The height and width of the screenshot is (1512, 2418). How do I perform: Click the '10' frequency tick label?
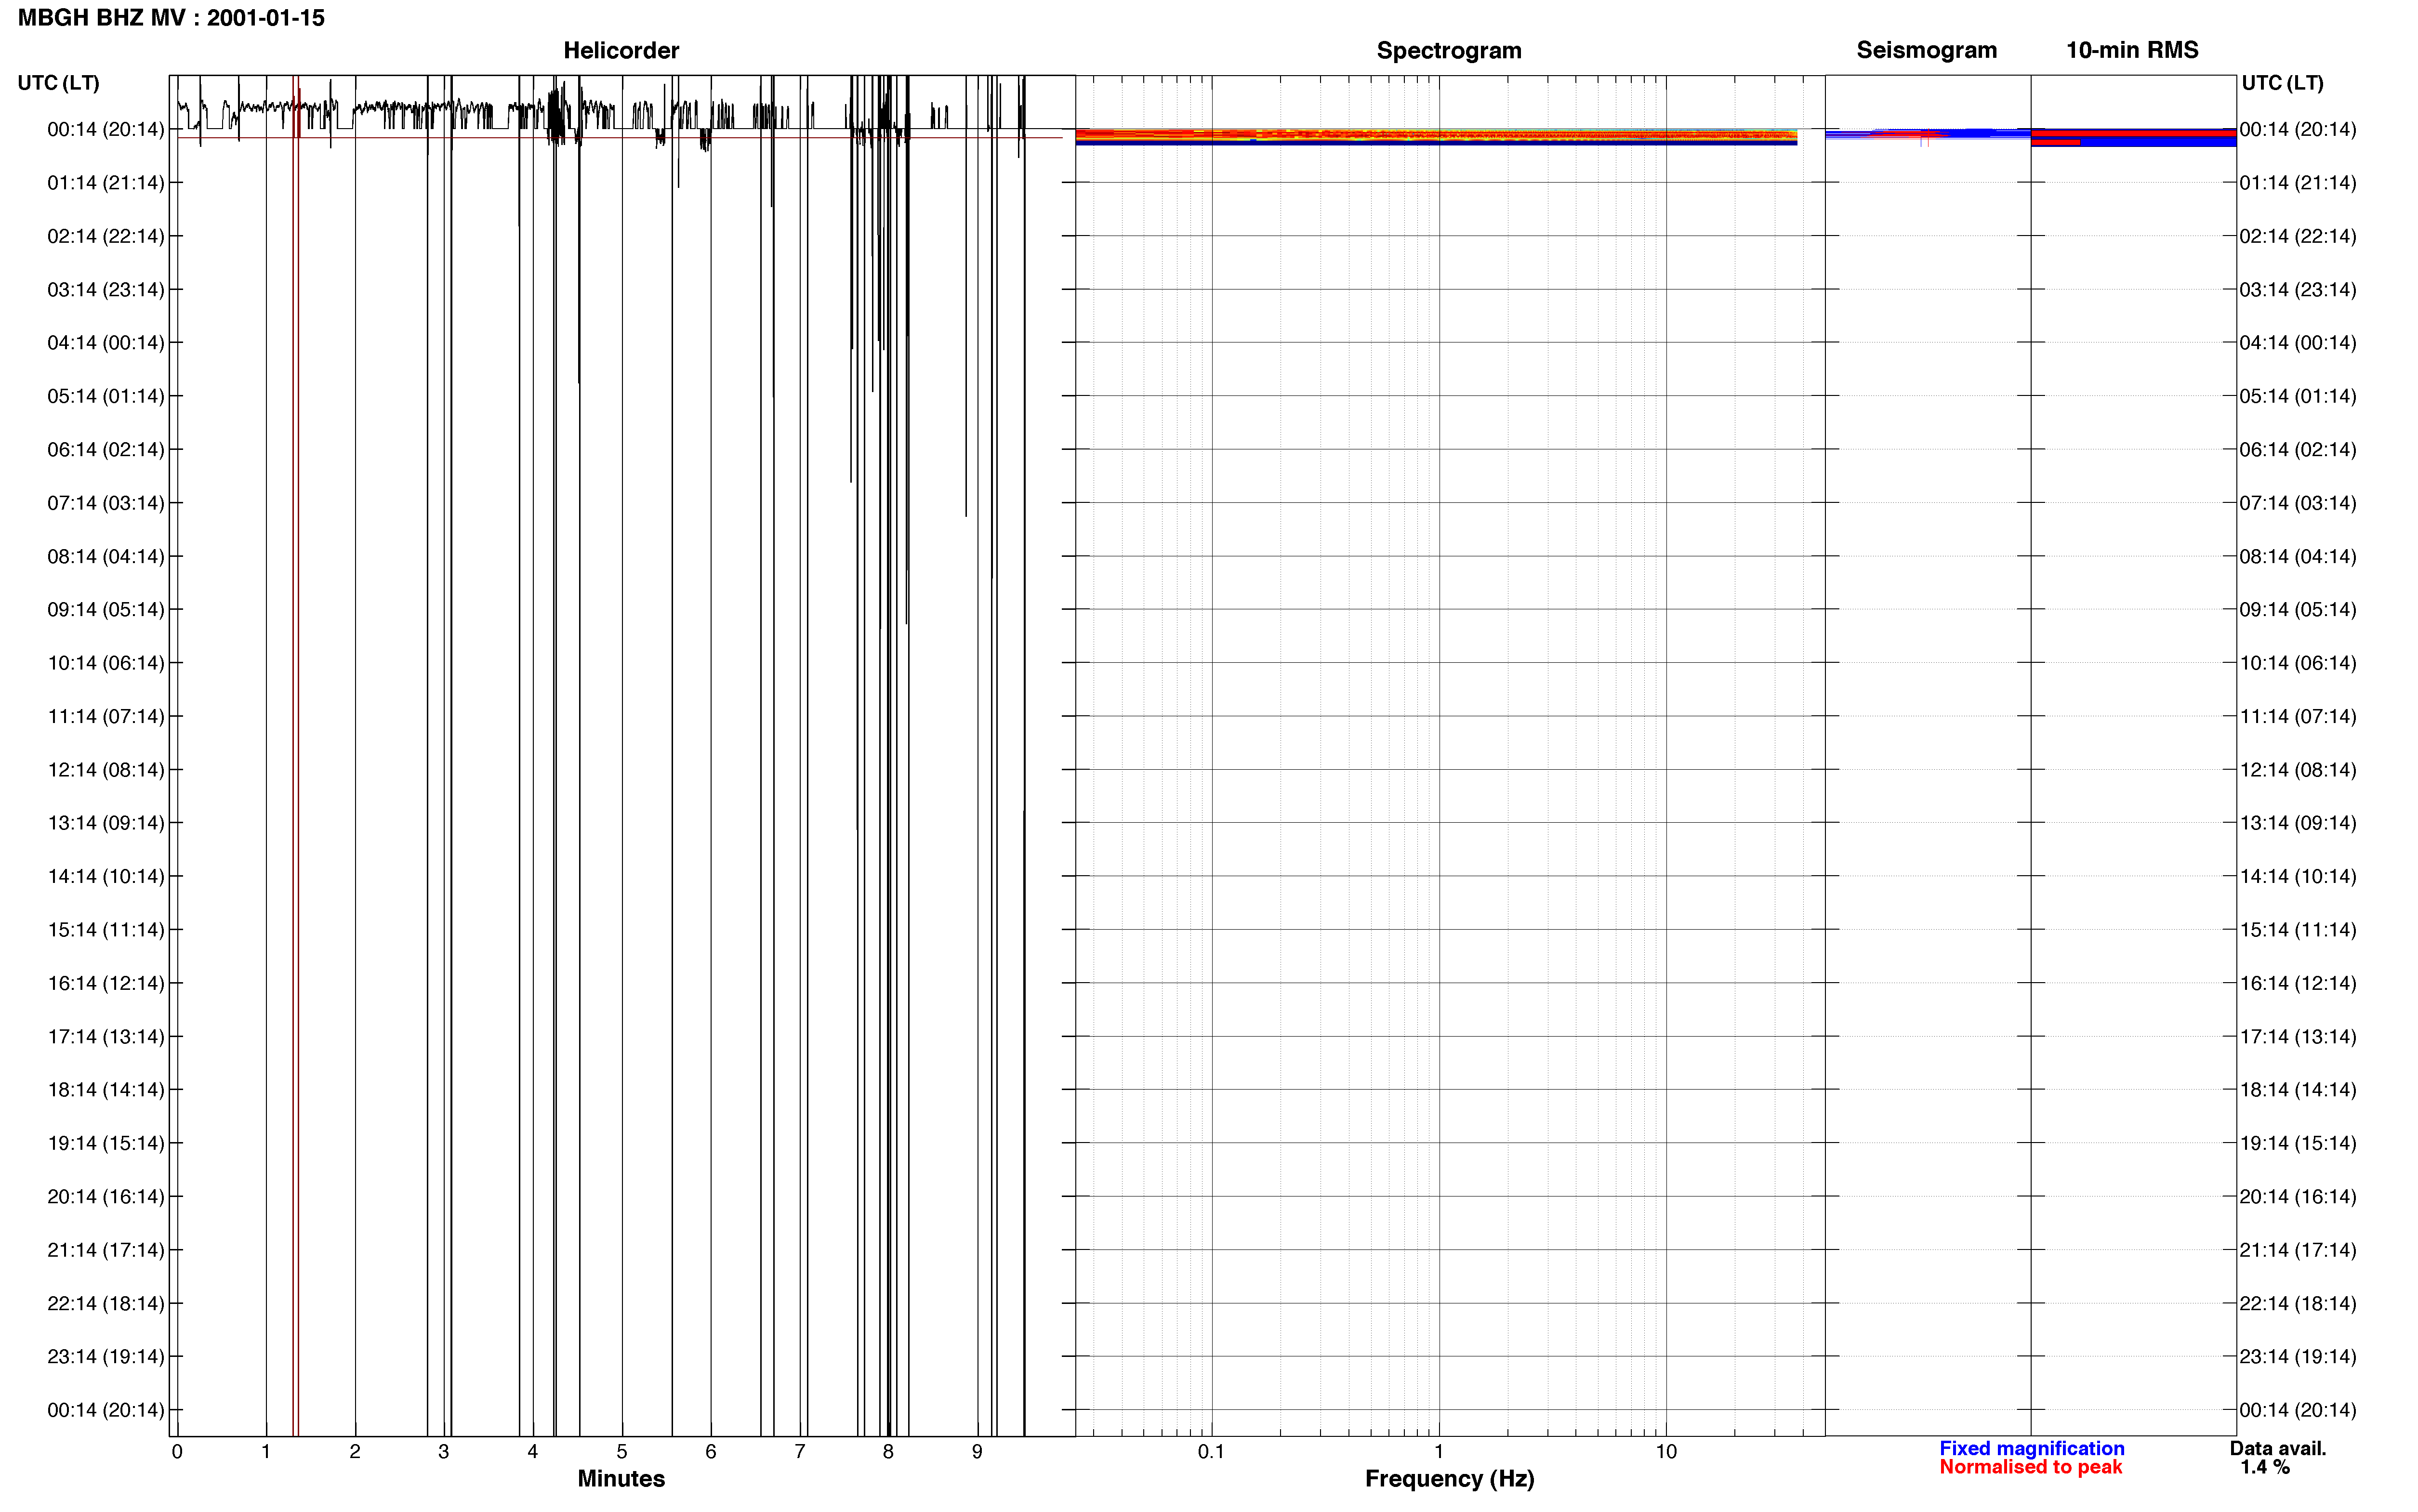pos(1666,1452)
